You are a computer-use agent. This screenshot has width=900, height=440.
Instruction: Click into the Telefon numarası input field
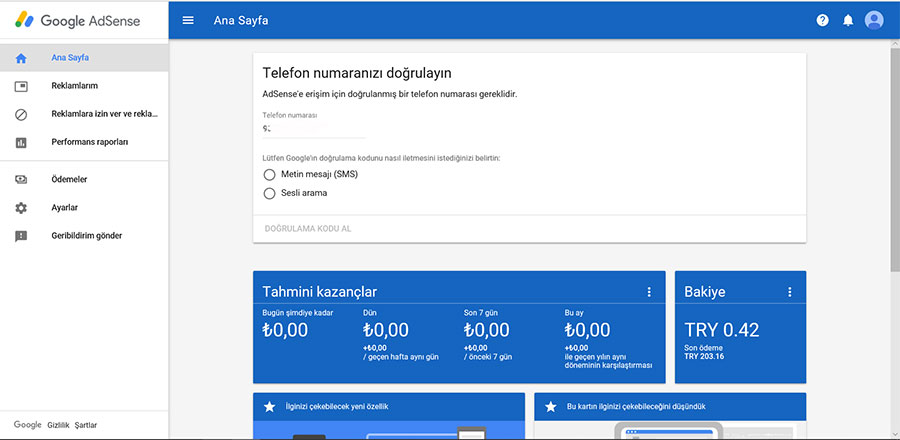coord(314,129)
